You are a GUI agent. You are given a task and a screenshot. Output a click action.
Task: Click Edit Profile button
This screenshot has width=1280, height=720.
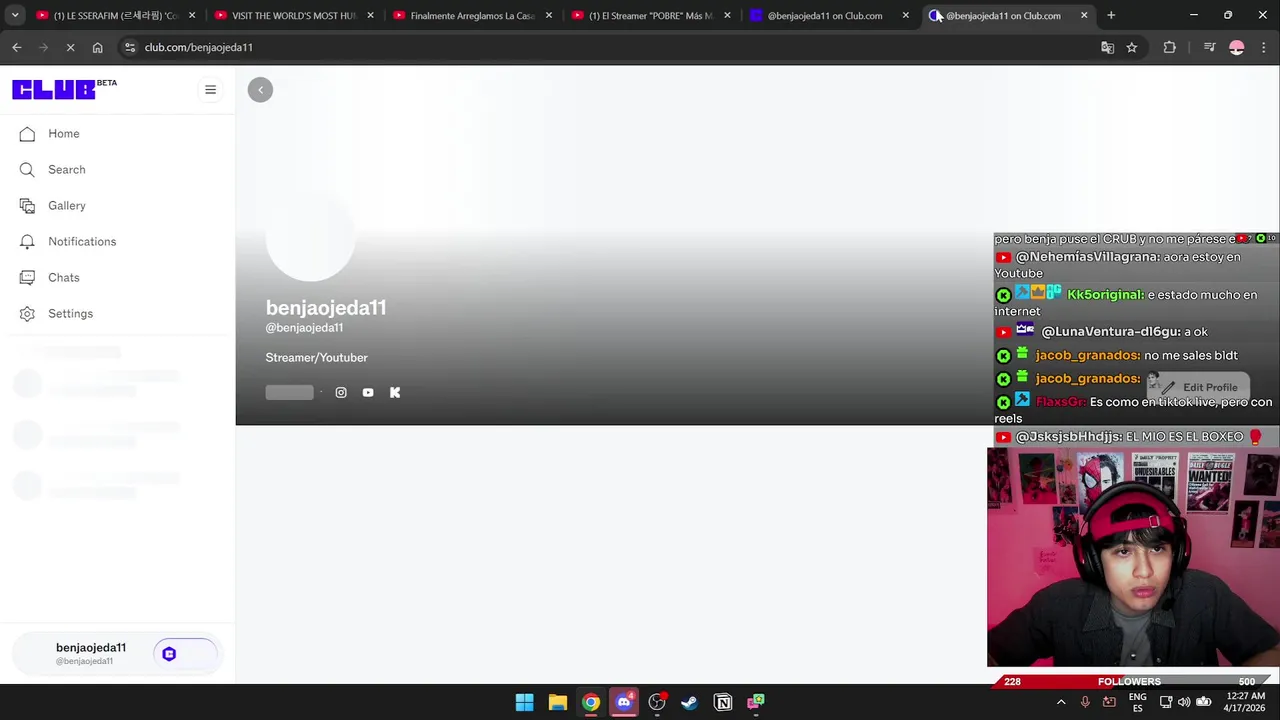click(x=1199, y=387)
